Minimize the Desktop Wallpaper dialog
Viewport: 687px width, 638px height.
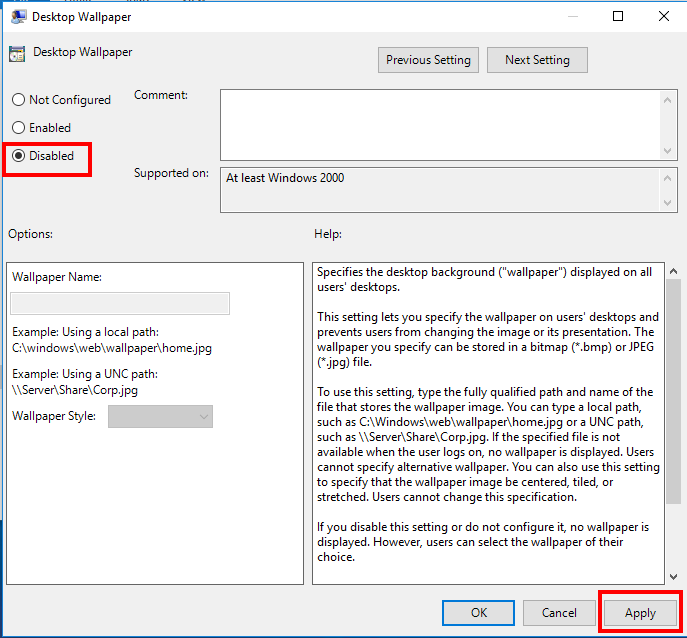[573, 16]
